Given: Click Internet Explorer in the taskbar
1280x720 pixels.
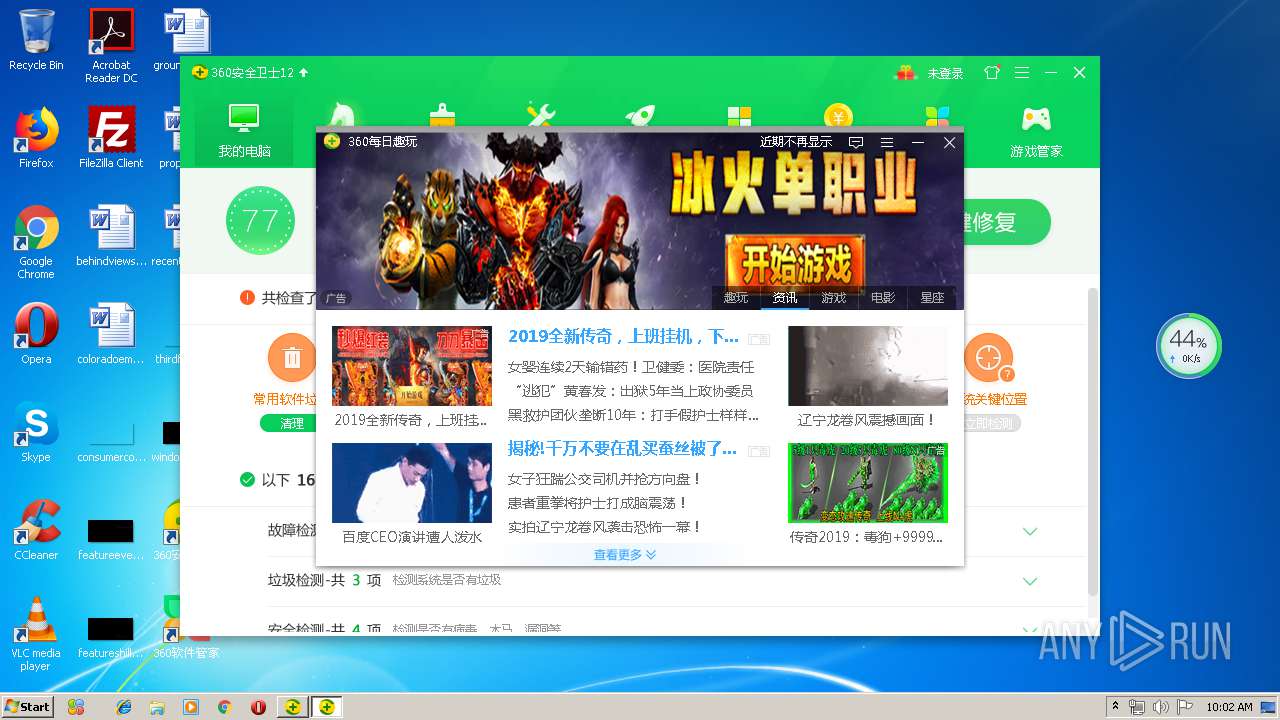Looking at the screenshot, I should click(124, 707).
